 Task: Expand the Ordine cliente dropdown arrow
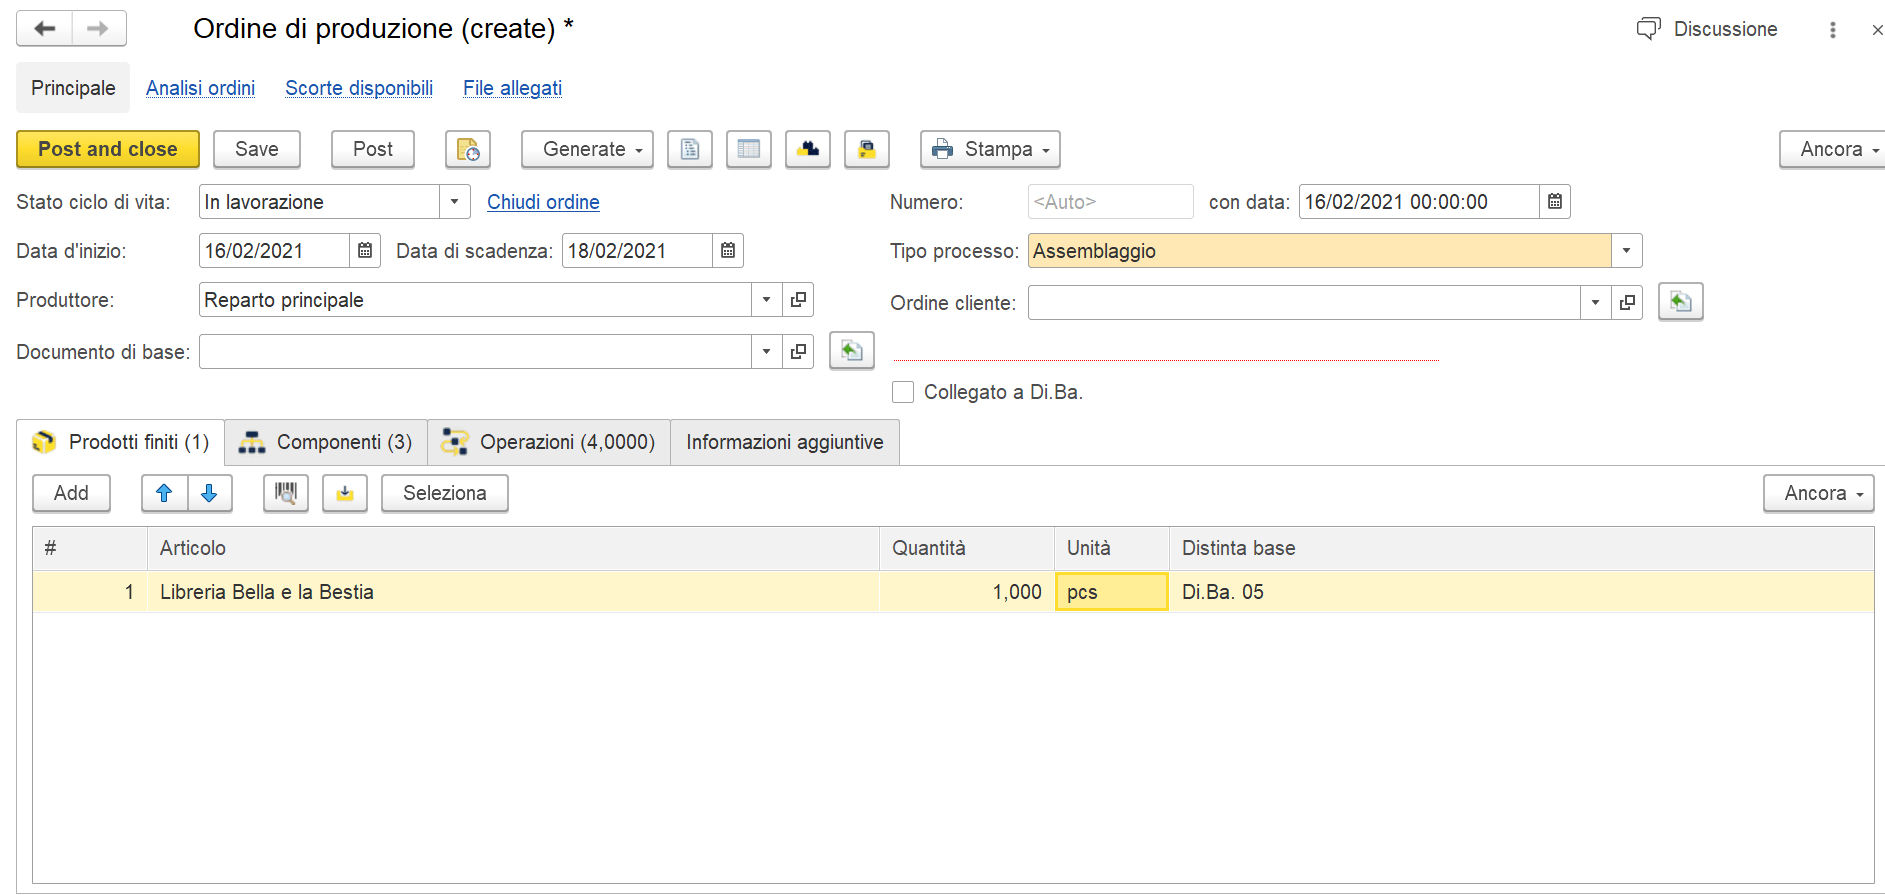[1596, 302]
